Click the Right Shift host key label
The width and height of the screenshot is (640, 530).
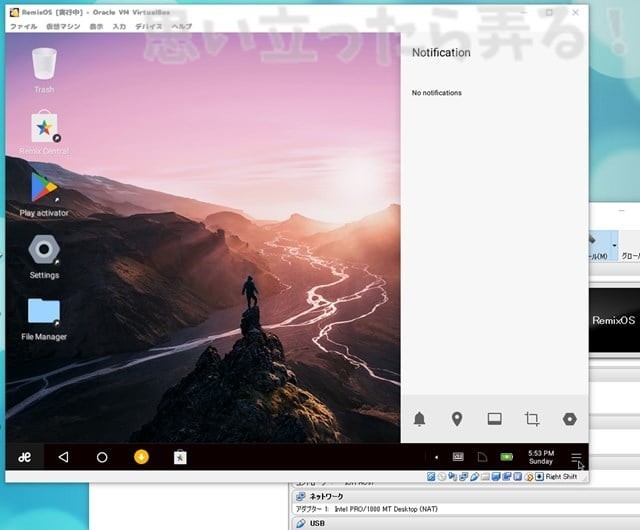(561, 477)
